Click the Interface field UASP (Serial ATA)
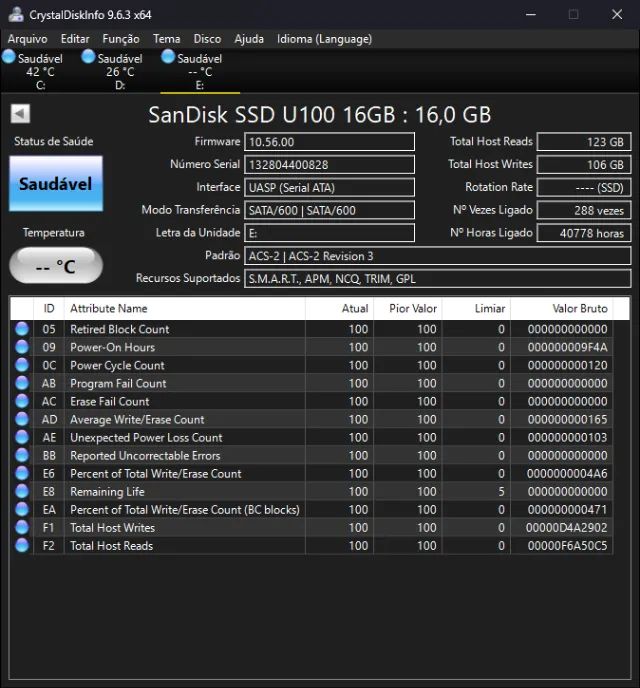This screenshot has width=640, height=688. point(329,187)
